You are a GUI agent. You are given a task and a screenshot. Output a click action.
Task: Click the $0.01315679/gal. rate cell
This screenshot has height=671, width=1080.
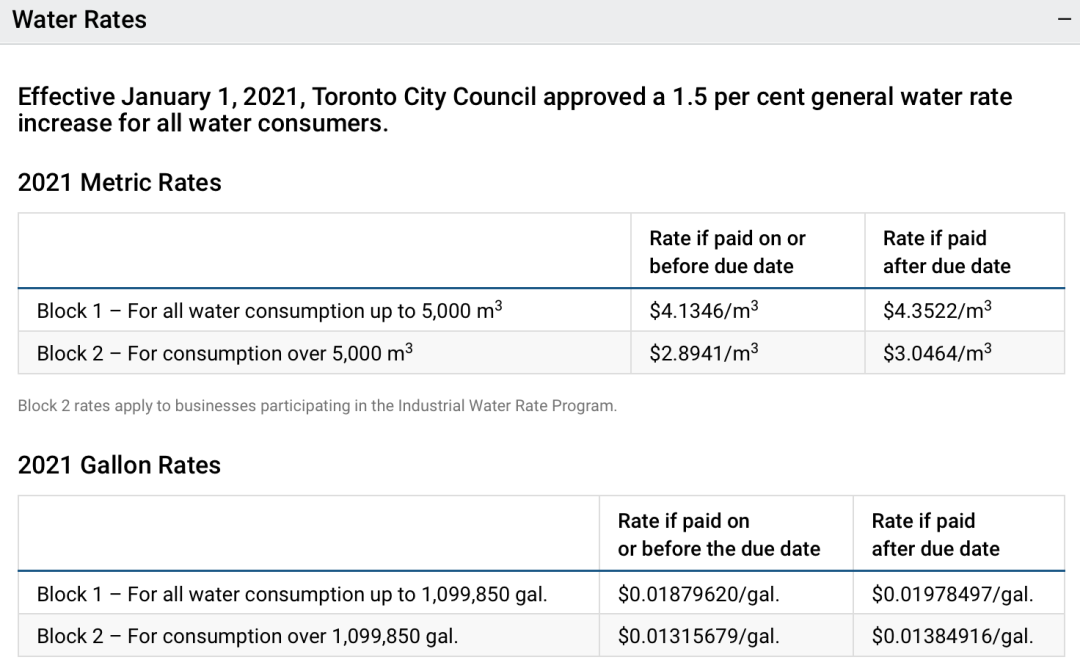698,636
